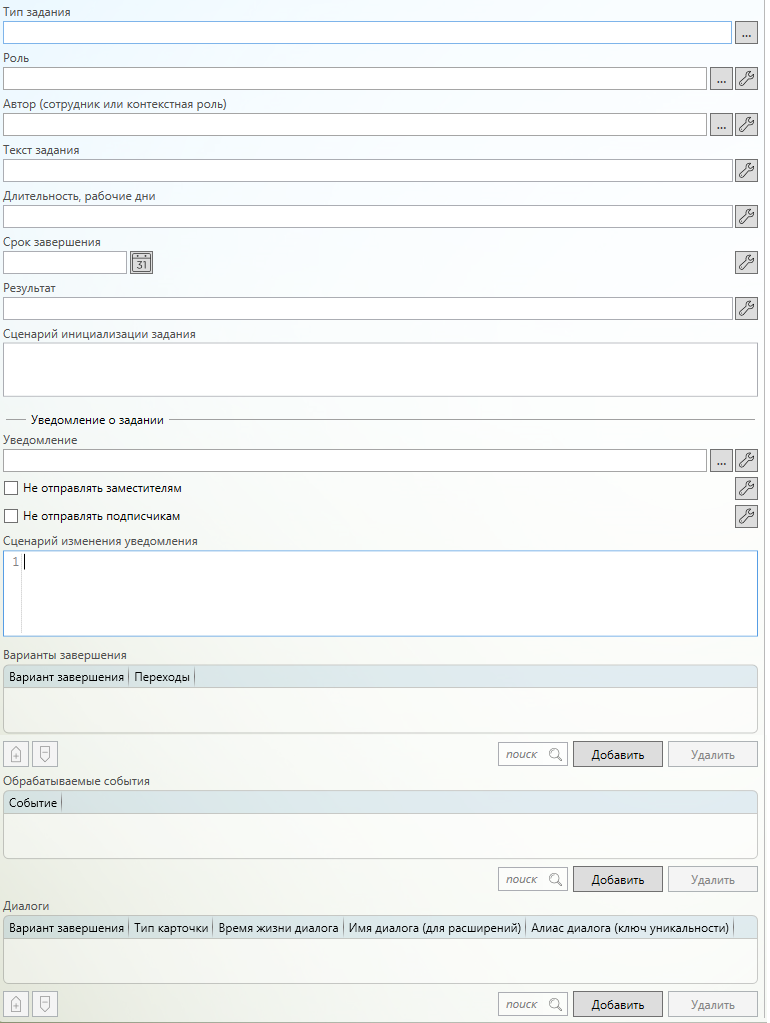This screenshot has width=770, height=1023.
Task: Click the wrench icon for Длительность, рабочие дни
Action: (746, 216)
